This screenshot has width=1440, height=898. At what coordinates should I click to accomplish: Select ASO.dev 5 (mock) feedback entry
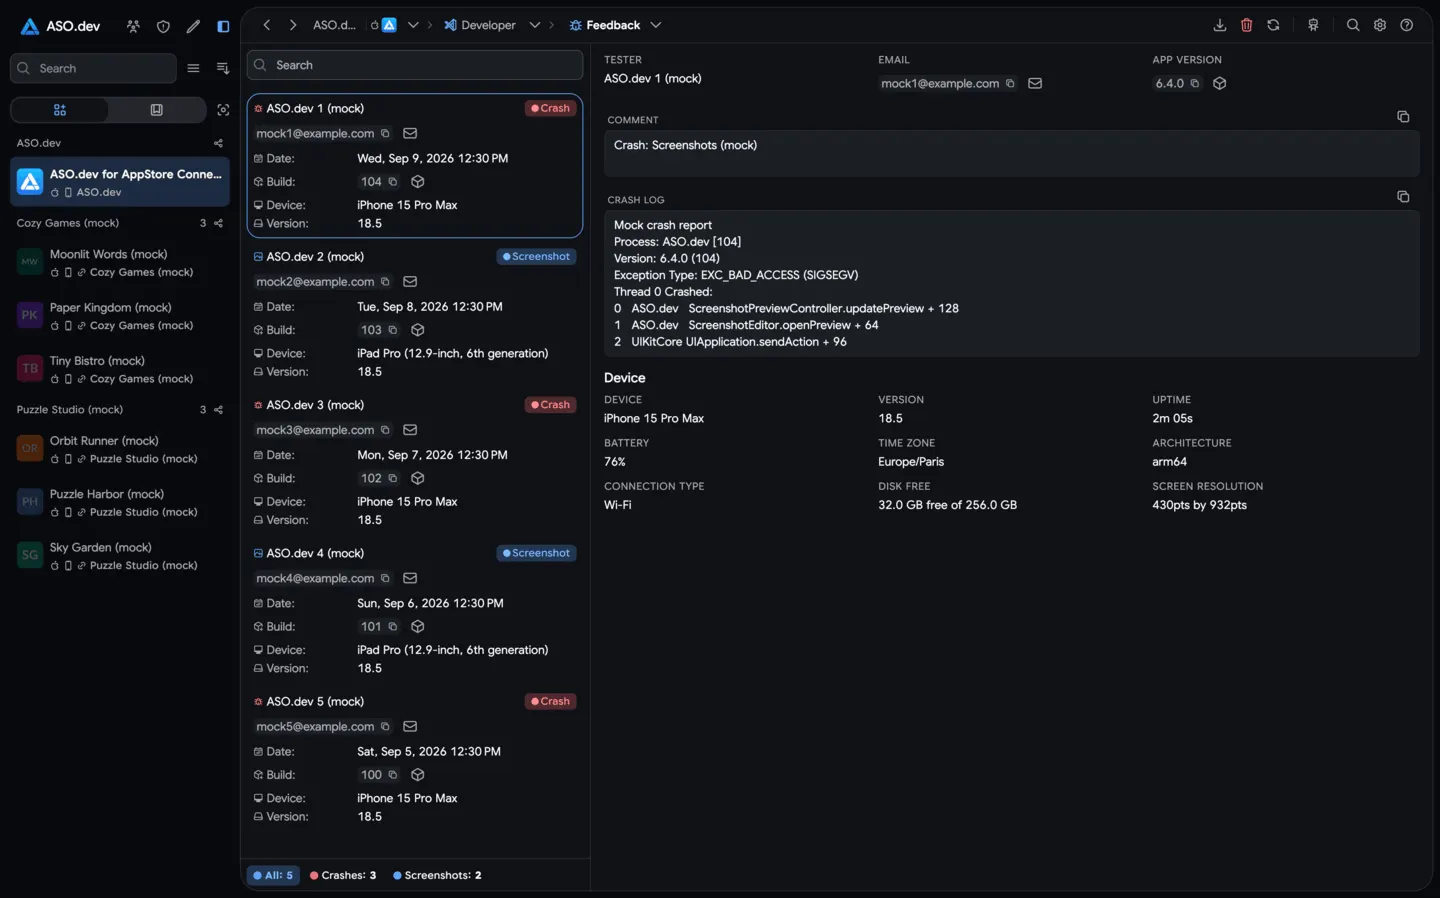click(x=415, y=757)
